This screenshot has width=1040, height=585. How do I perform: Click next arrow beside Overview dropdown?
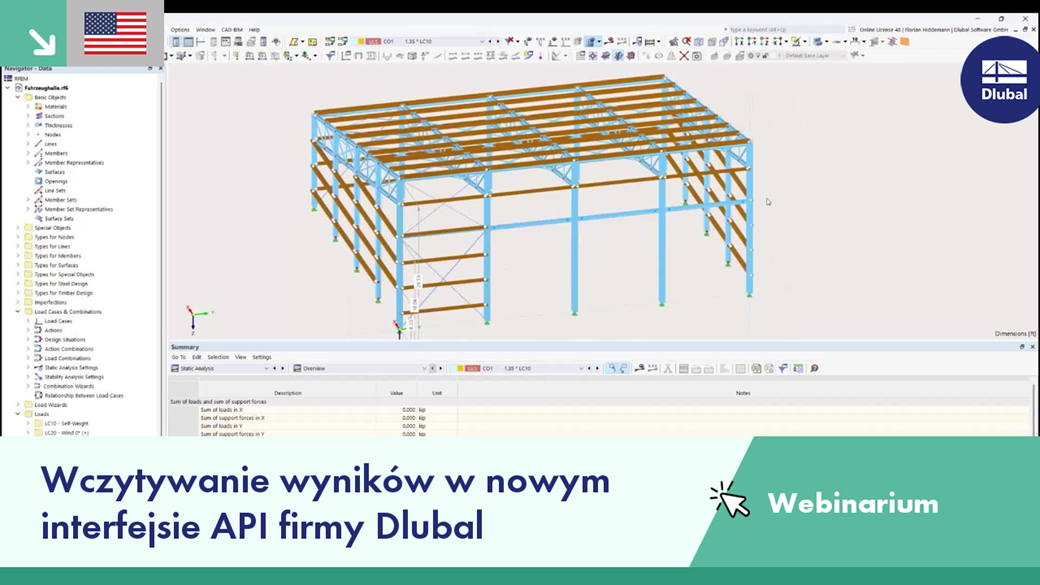point(440,368)
